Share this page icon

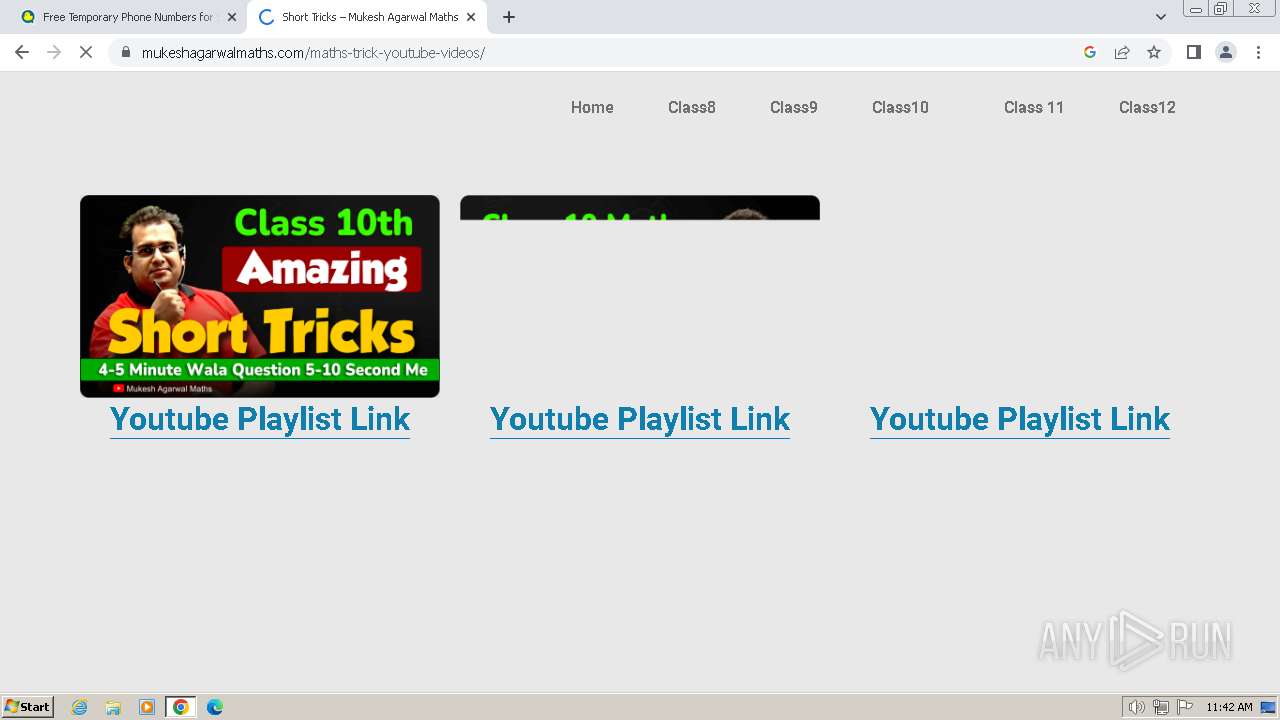tap(1122, 52)
